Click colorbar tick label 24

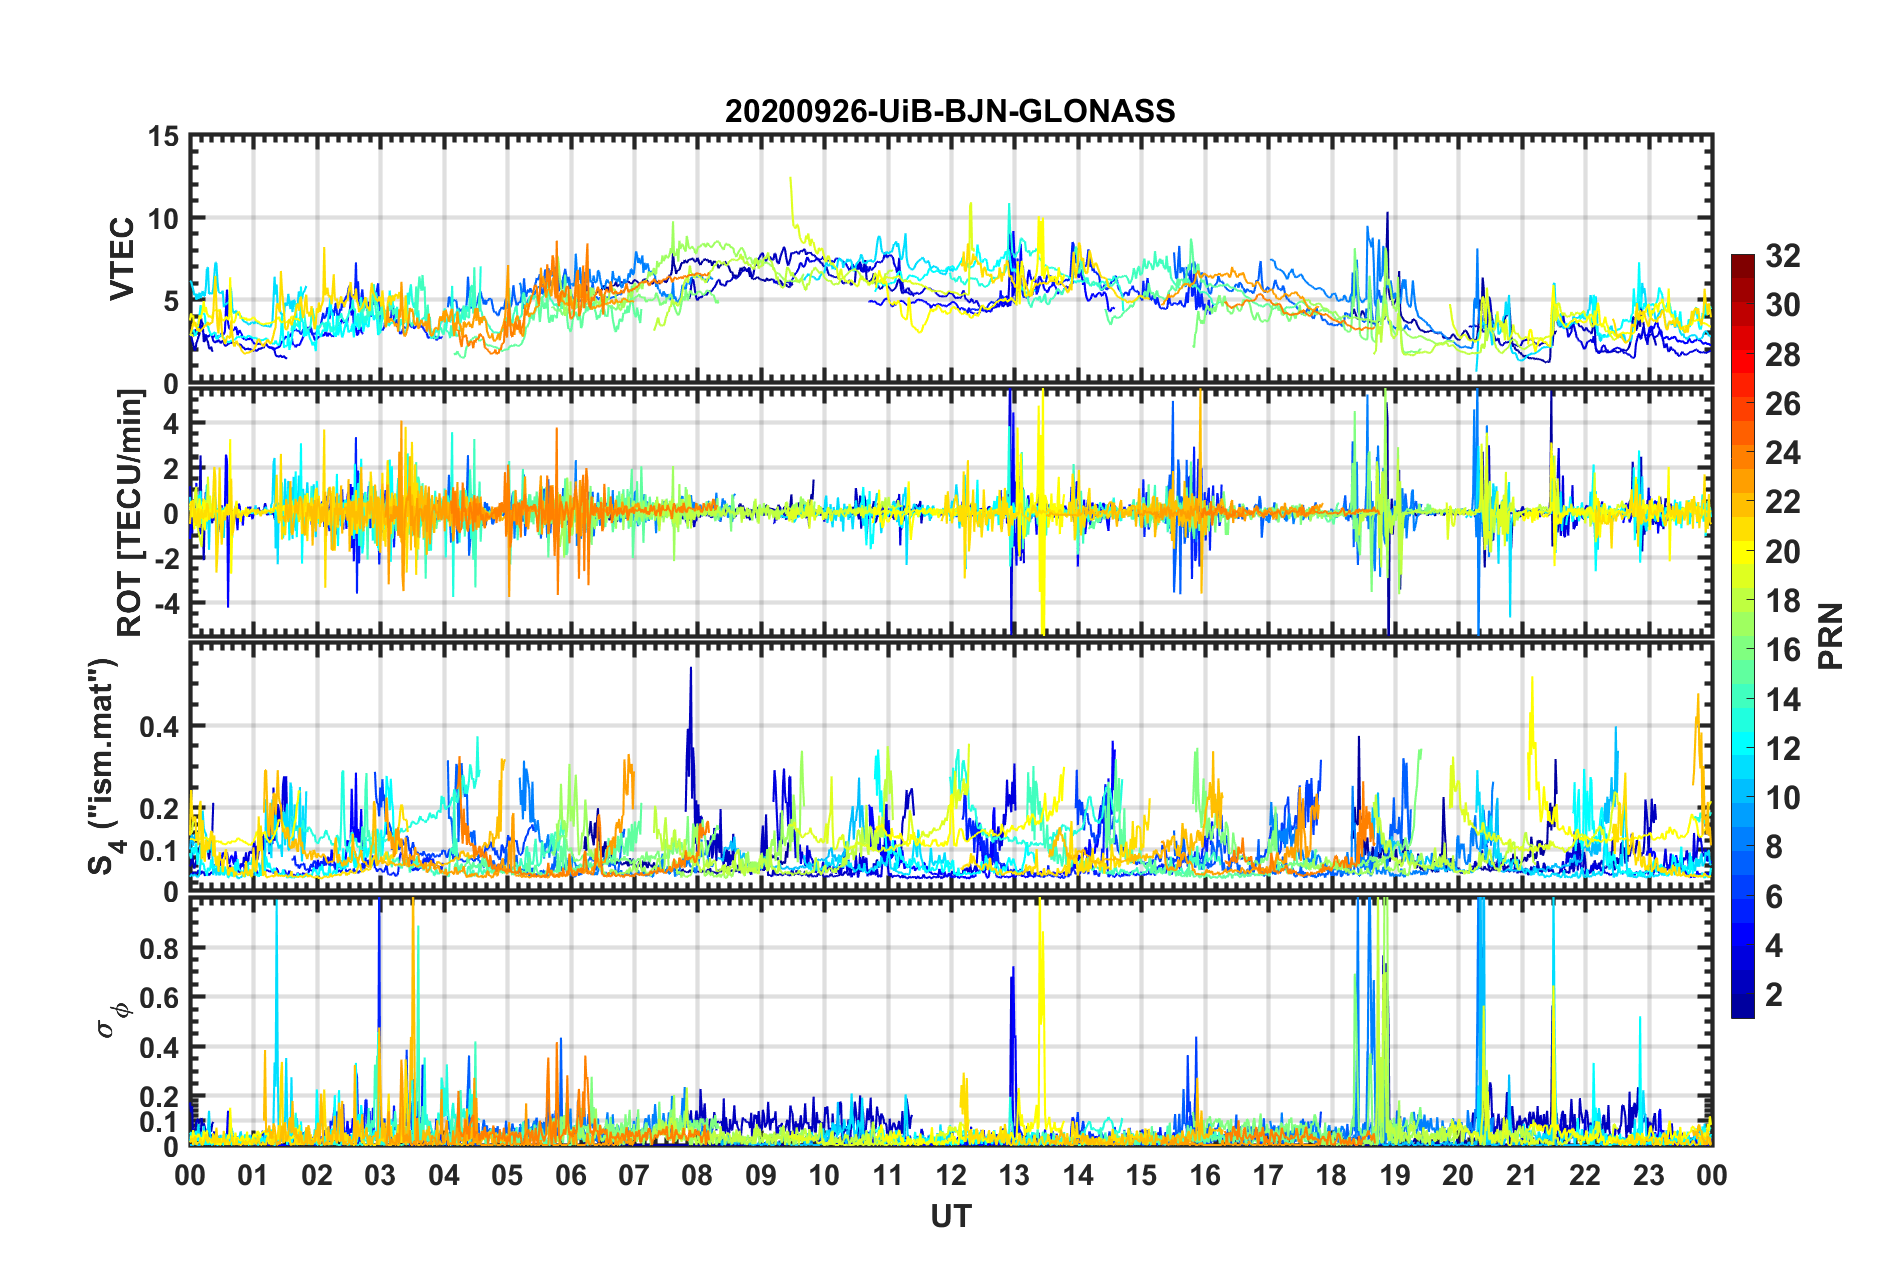tap(1782, 453)
